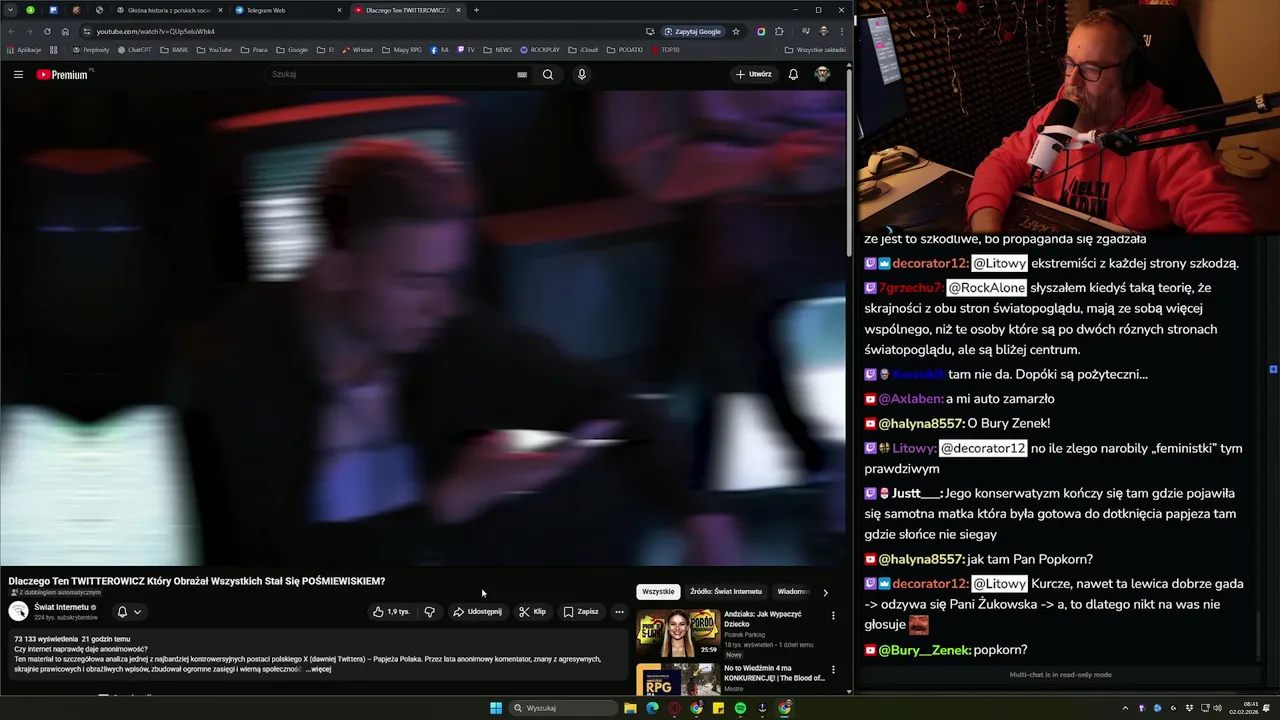Start voice search with microphone icon

[x=581, y=74]
